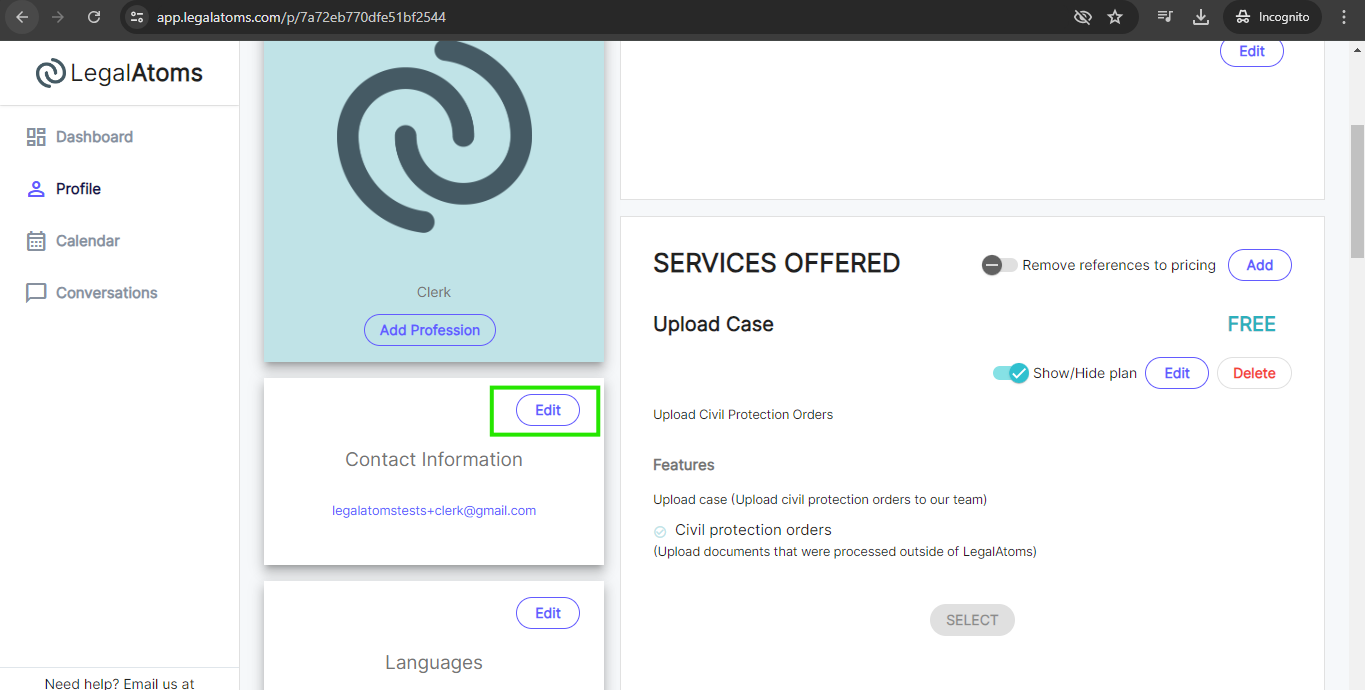Add a new service offered
The image size is (1365, 690).
click(1260, 265)
